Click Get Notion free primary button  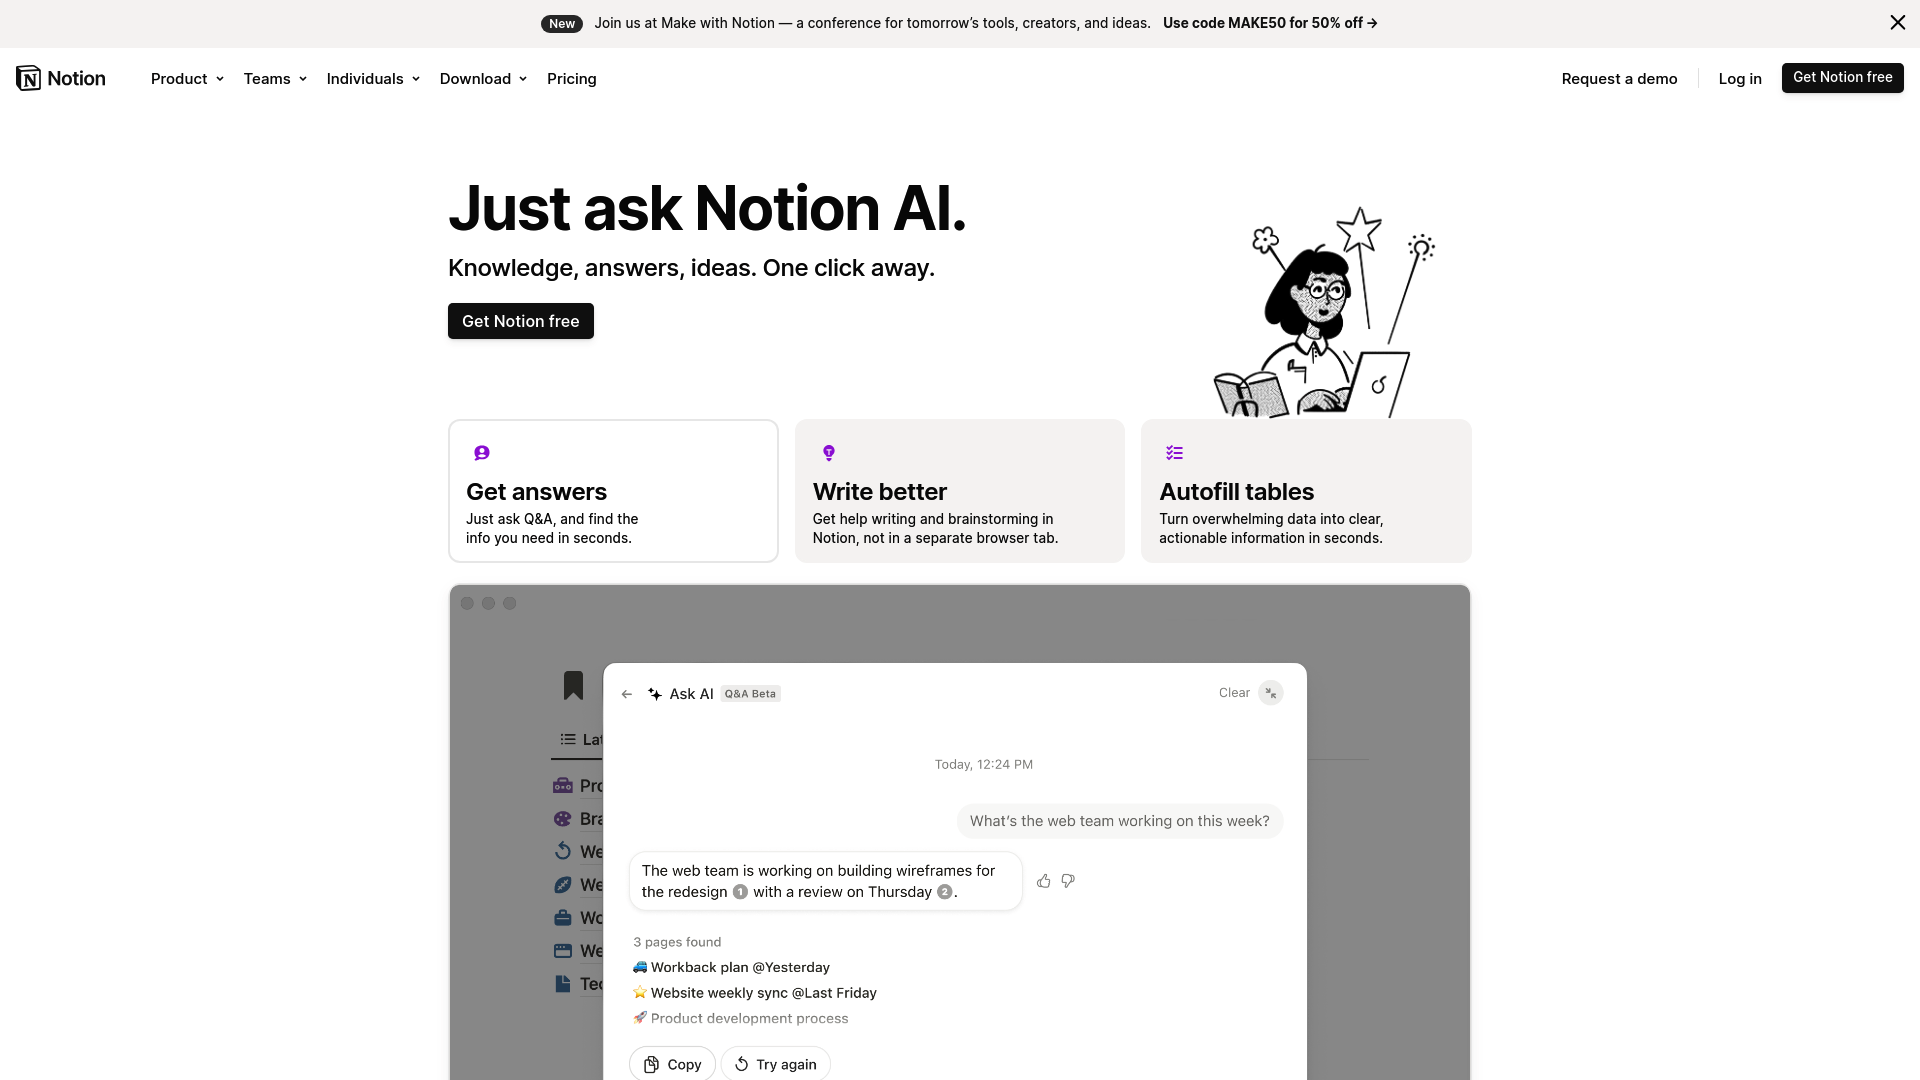[521, 320]
